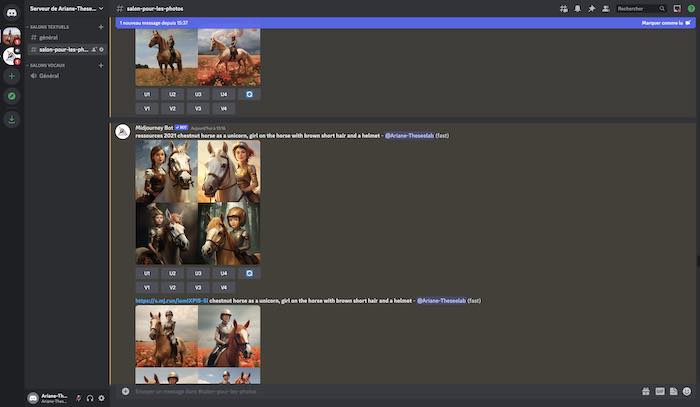Click V1 under the top image grid
Image resolution: width=700 pixels, height=407 pixels.
pyautogui.click(x=147, y=108)
